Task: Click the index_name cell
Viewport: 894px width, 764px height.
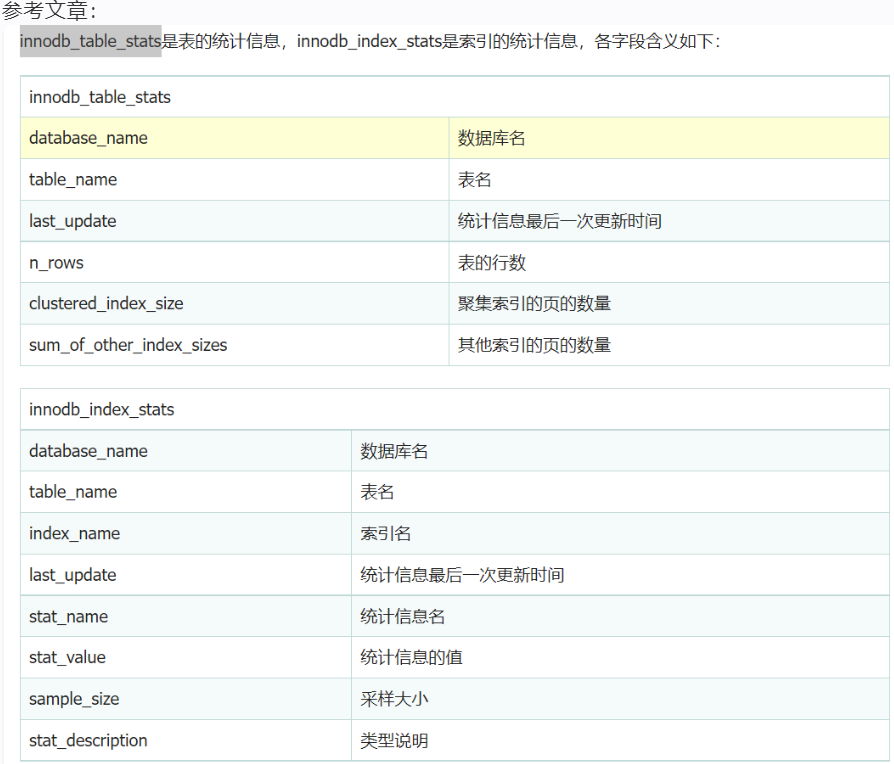Action: point(74,533)
